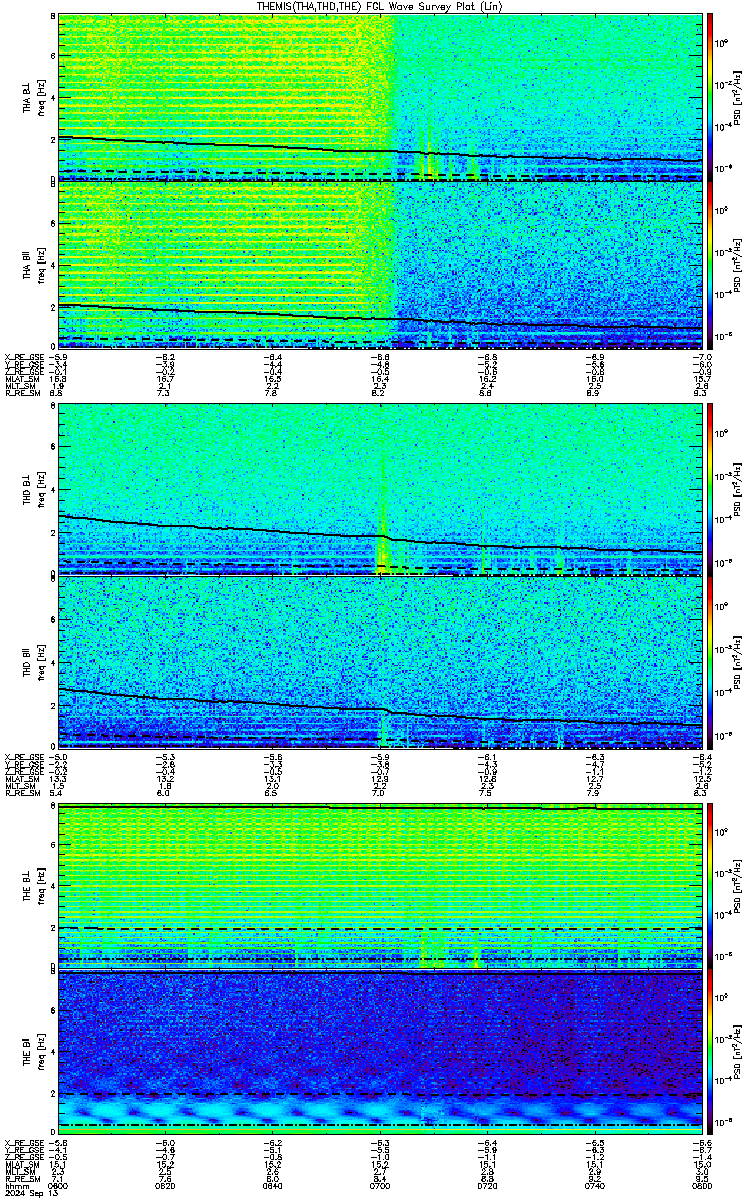Click the 0640 time tick label
750x1200 pixels.
point(272,1187)
